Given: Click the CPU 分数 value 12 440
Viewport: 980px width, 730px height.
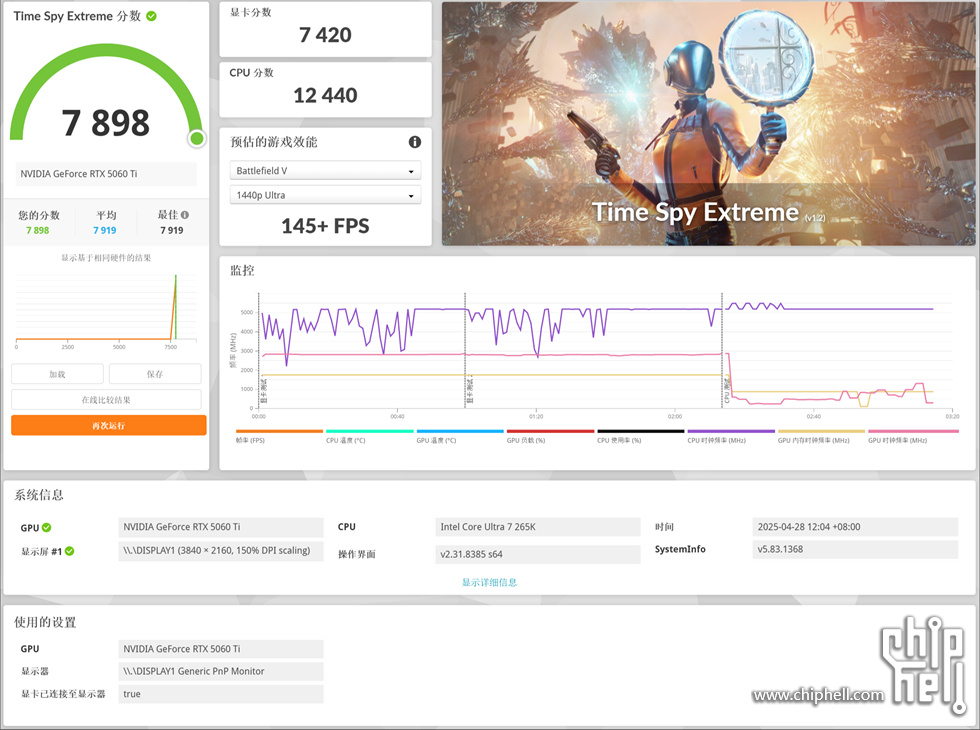Looking at the screenshot, I should coord(325,95).
